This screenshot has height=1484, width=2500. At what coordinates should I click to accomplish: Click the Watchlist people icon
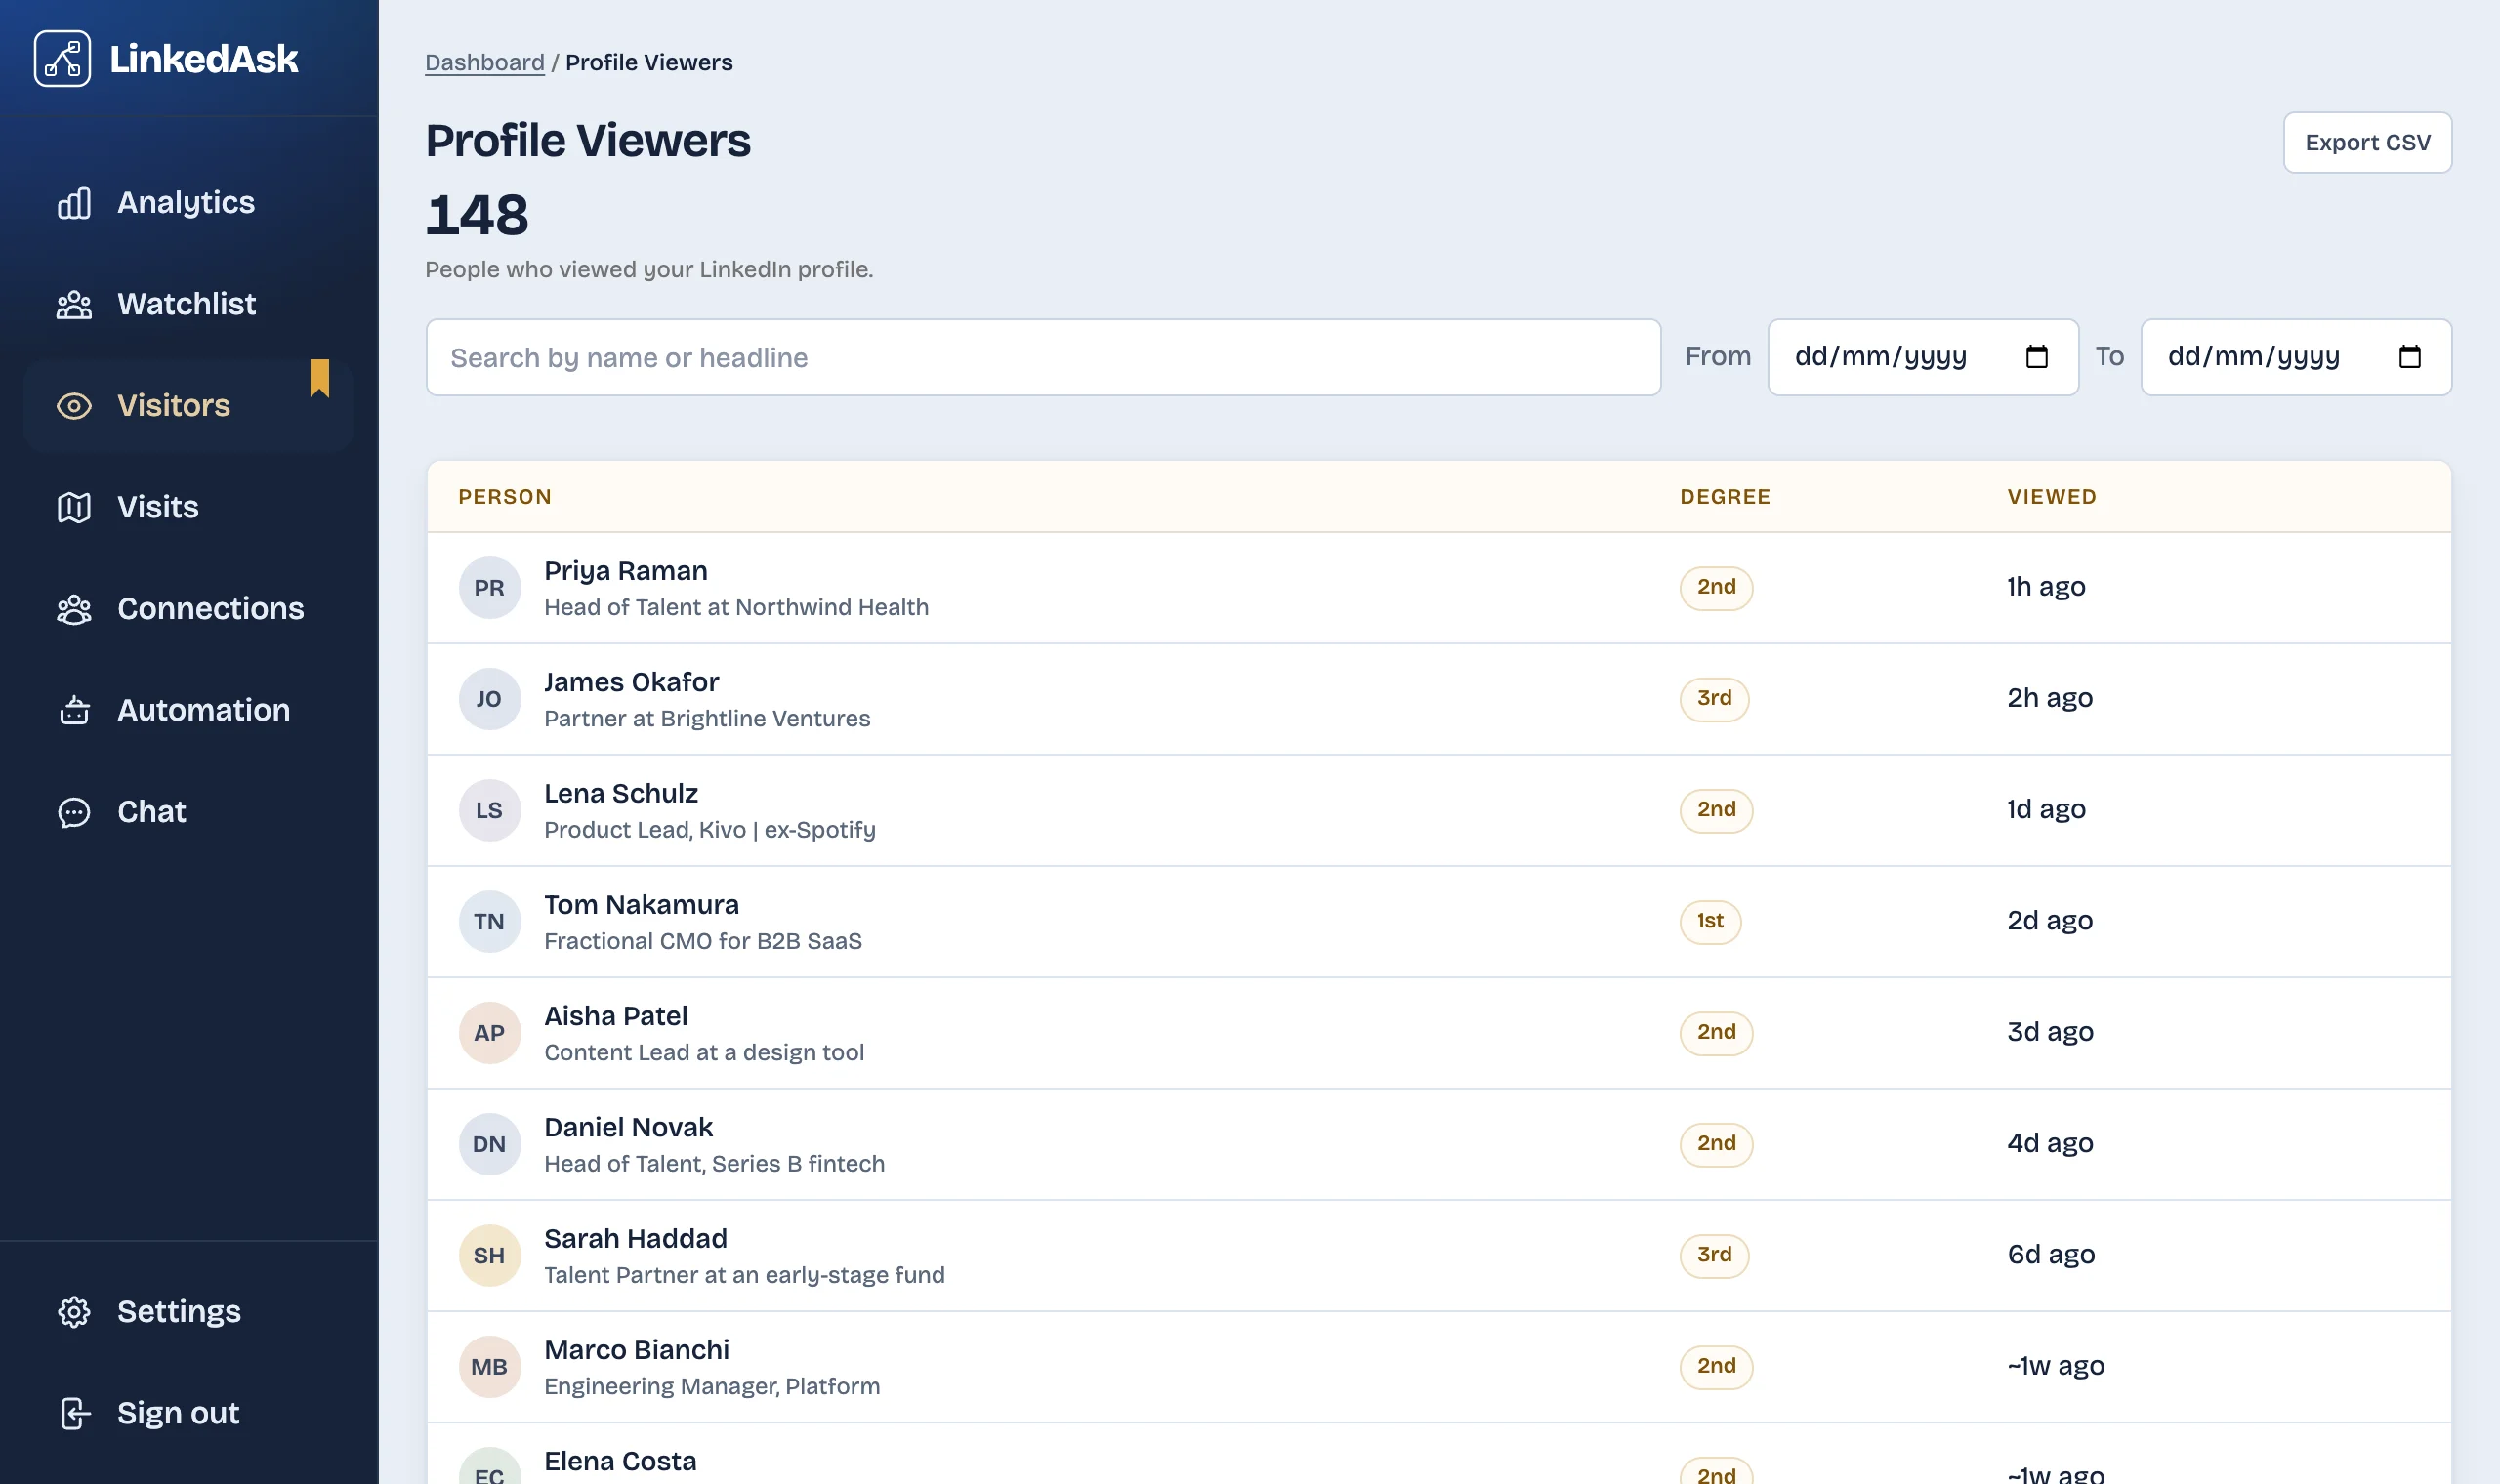[x=74, y=304]
